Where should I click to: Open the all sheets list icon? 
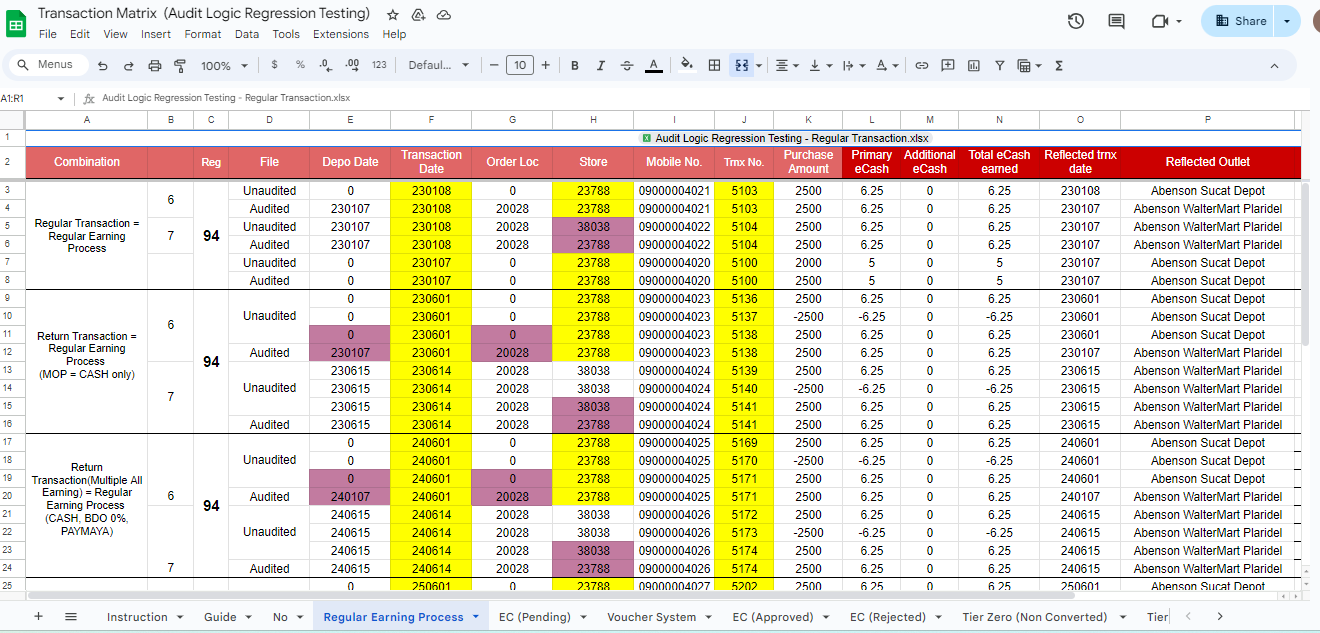pos(71,617)
